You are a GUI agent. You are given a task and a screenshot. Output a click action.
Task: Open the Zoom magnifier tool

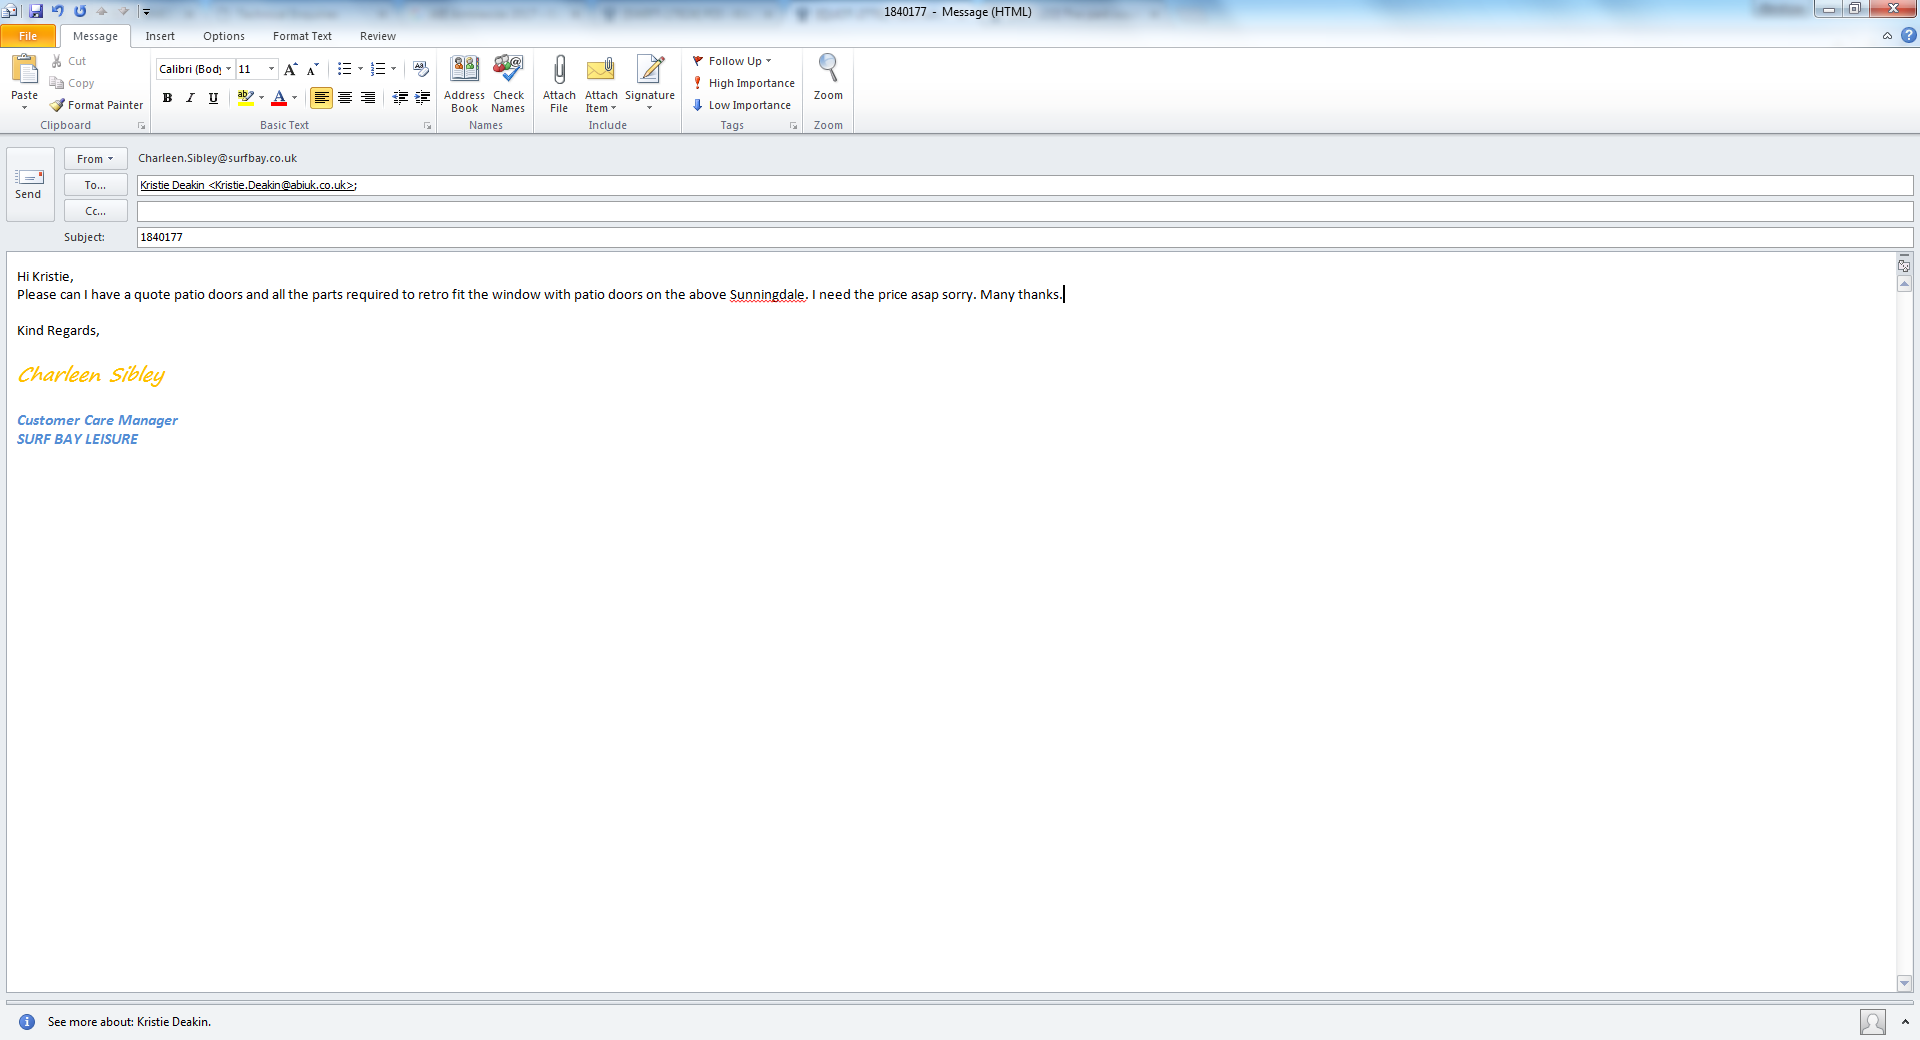point(828,78)
